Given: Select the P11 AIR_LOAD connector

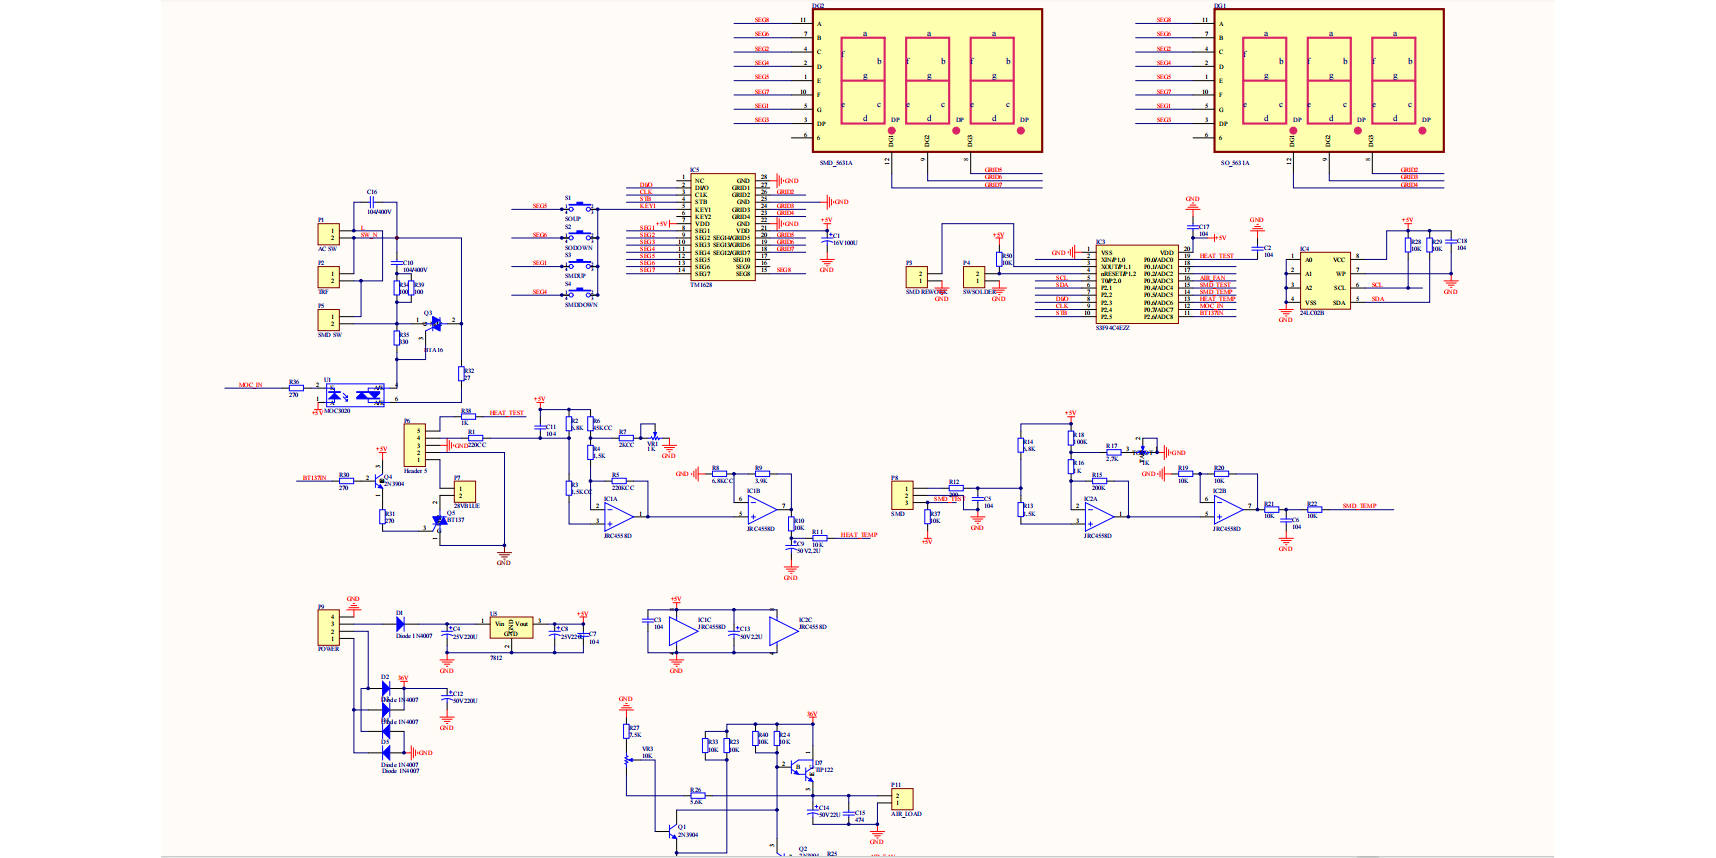Looking at the screenshot, I should pyautogui.click(x=902, y=799).
